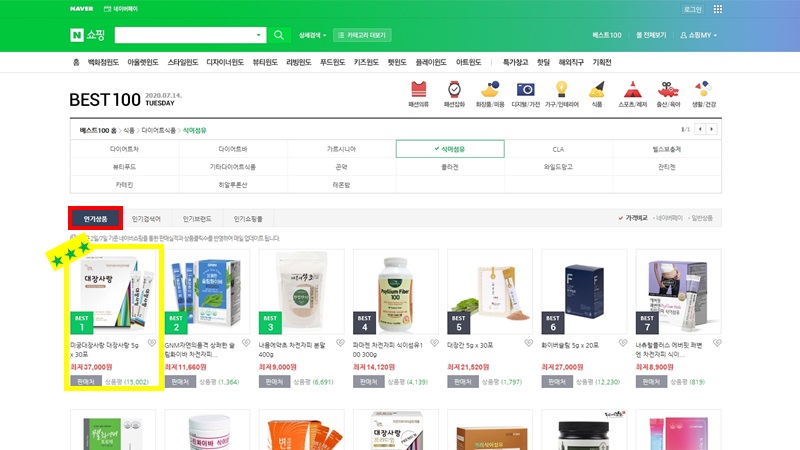
Task: Open the 패션잡화 watch icon
Action: click(454, 94)
